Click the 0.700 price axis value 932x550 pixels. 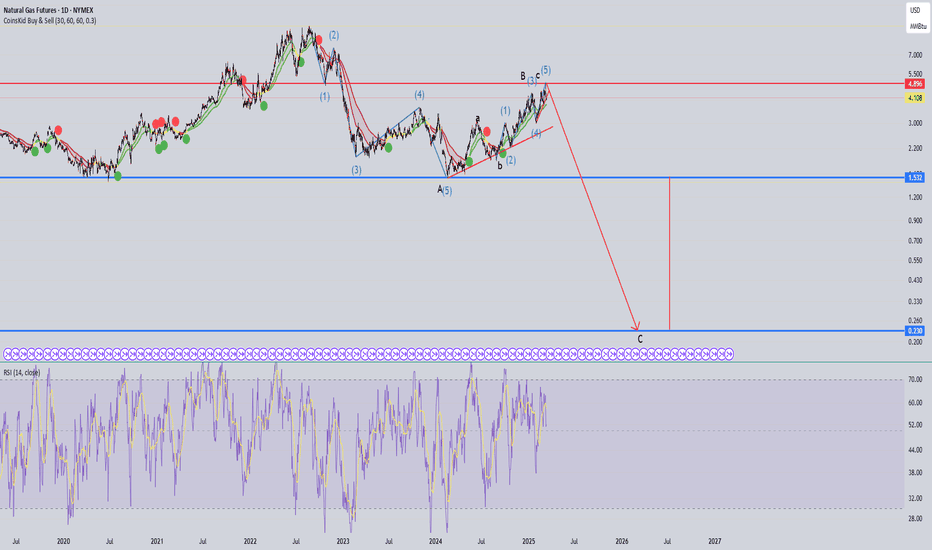click(x=915, y=241)
